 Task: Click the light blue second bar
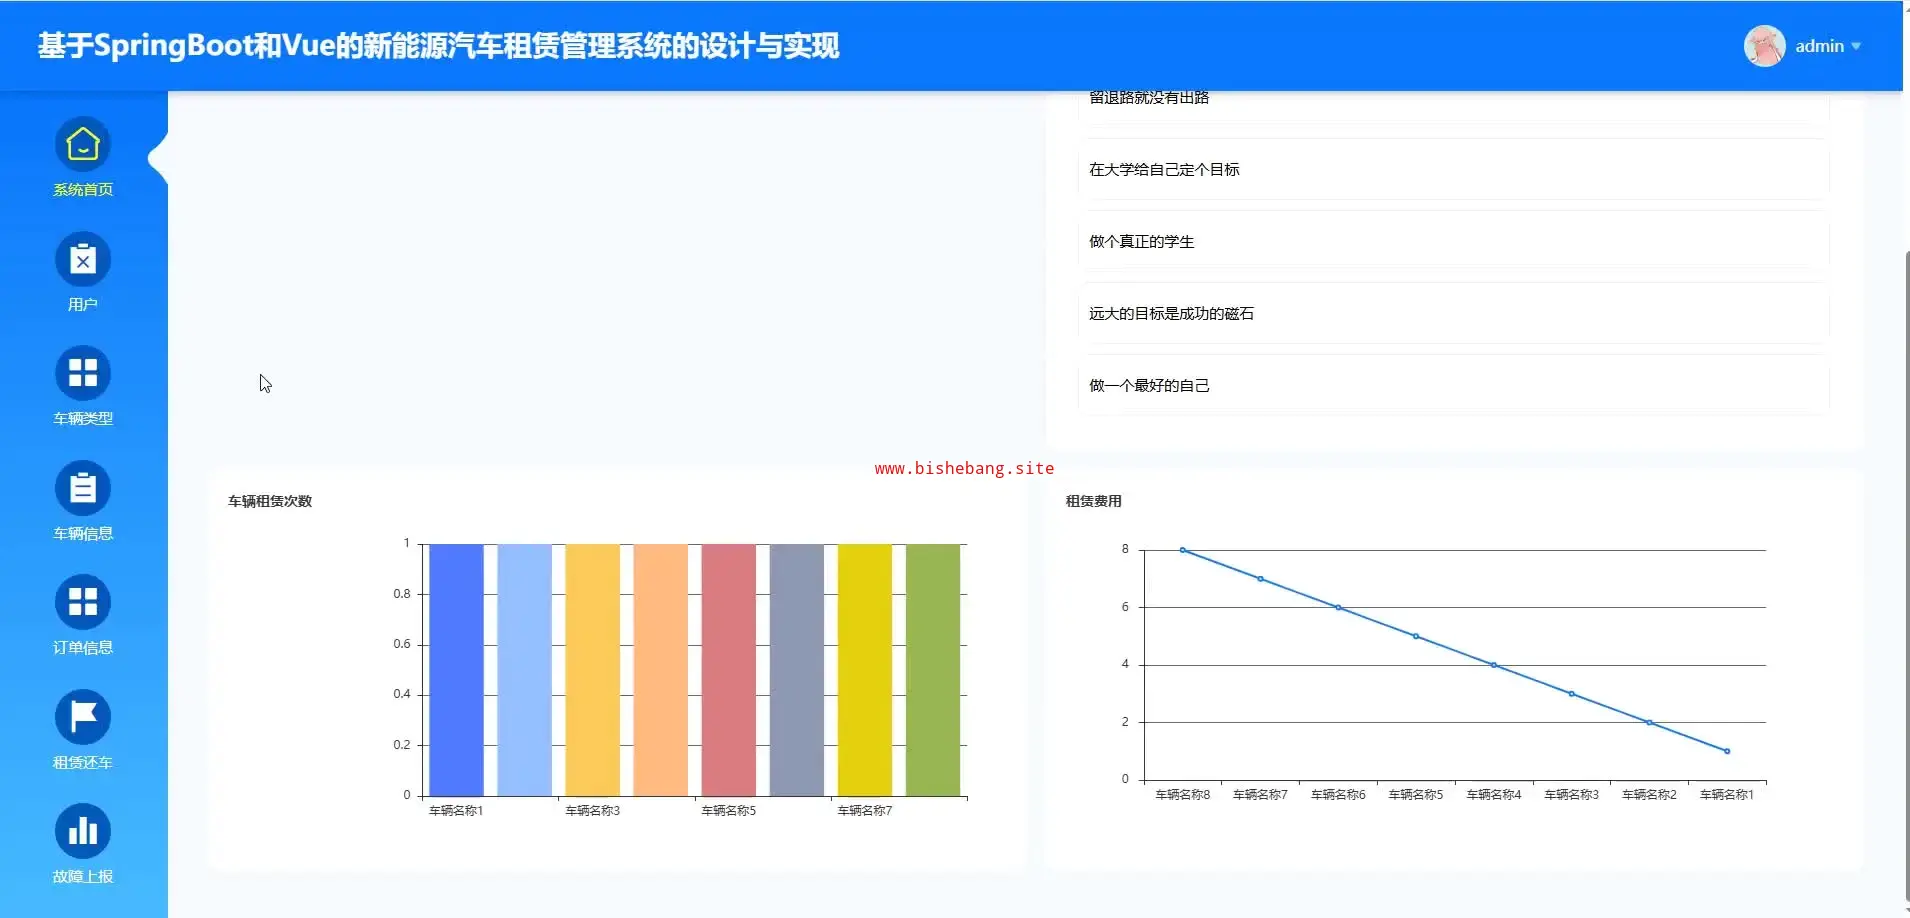[x=524, y=670]
